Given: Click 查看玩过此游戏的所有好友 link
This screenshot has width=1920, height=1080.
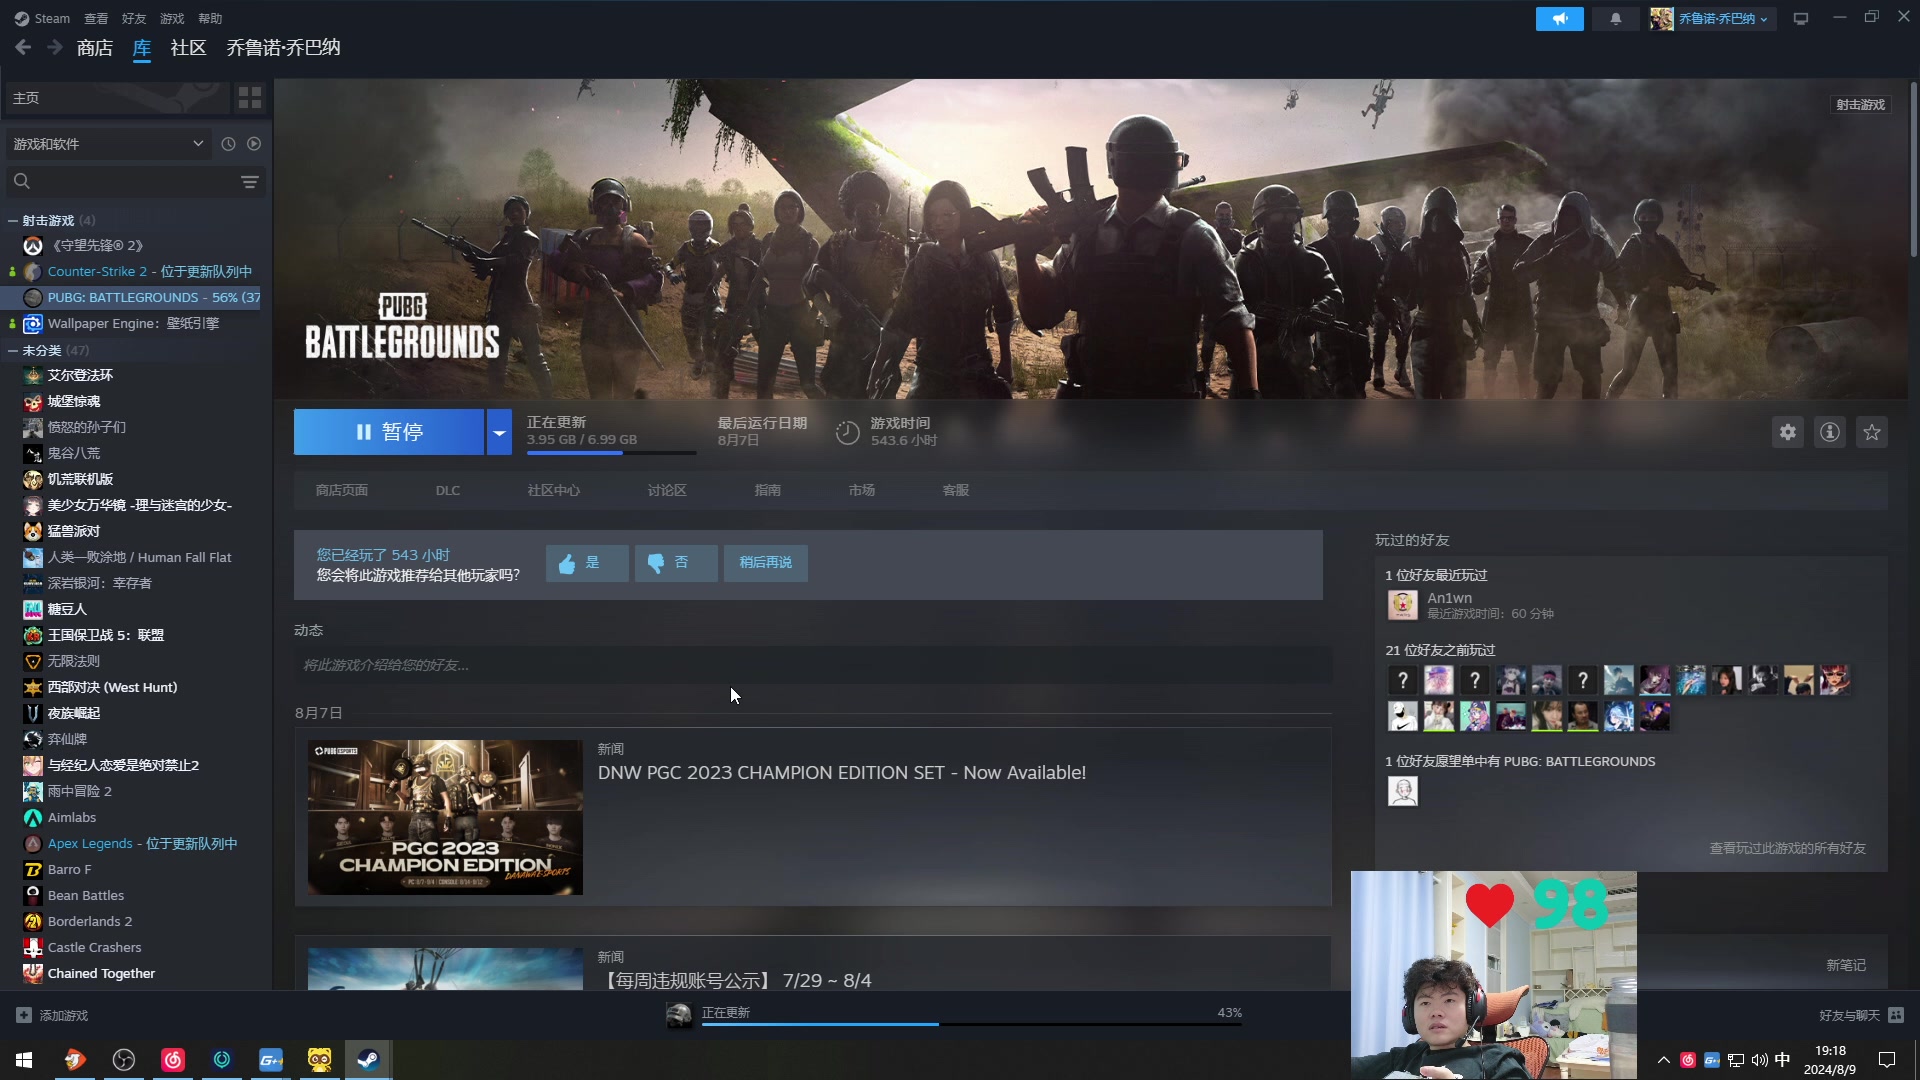Looking at the screenshot, I should (1787, 848).
